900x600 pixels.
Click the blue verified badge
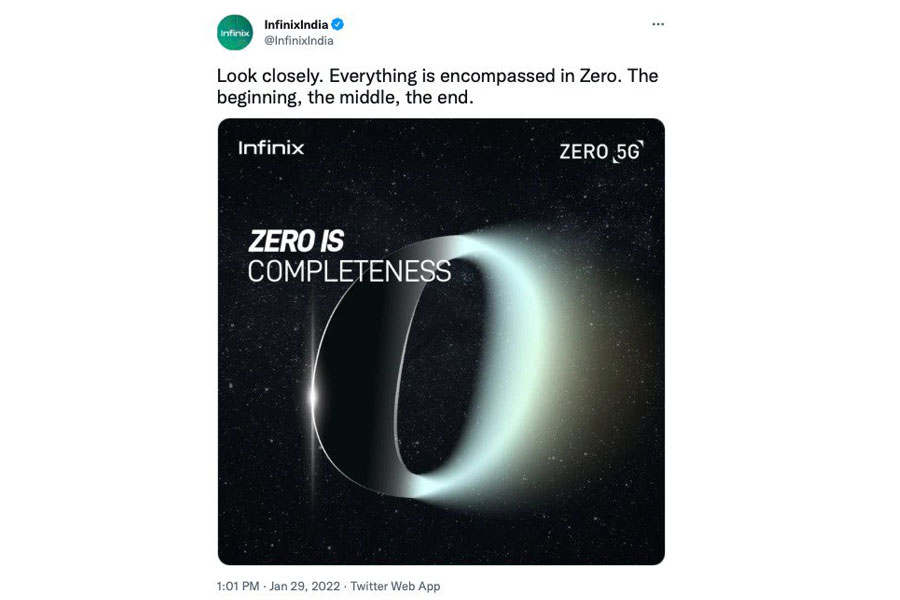(x=339, y=25)
